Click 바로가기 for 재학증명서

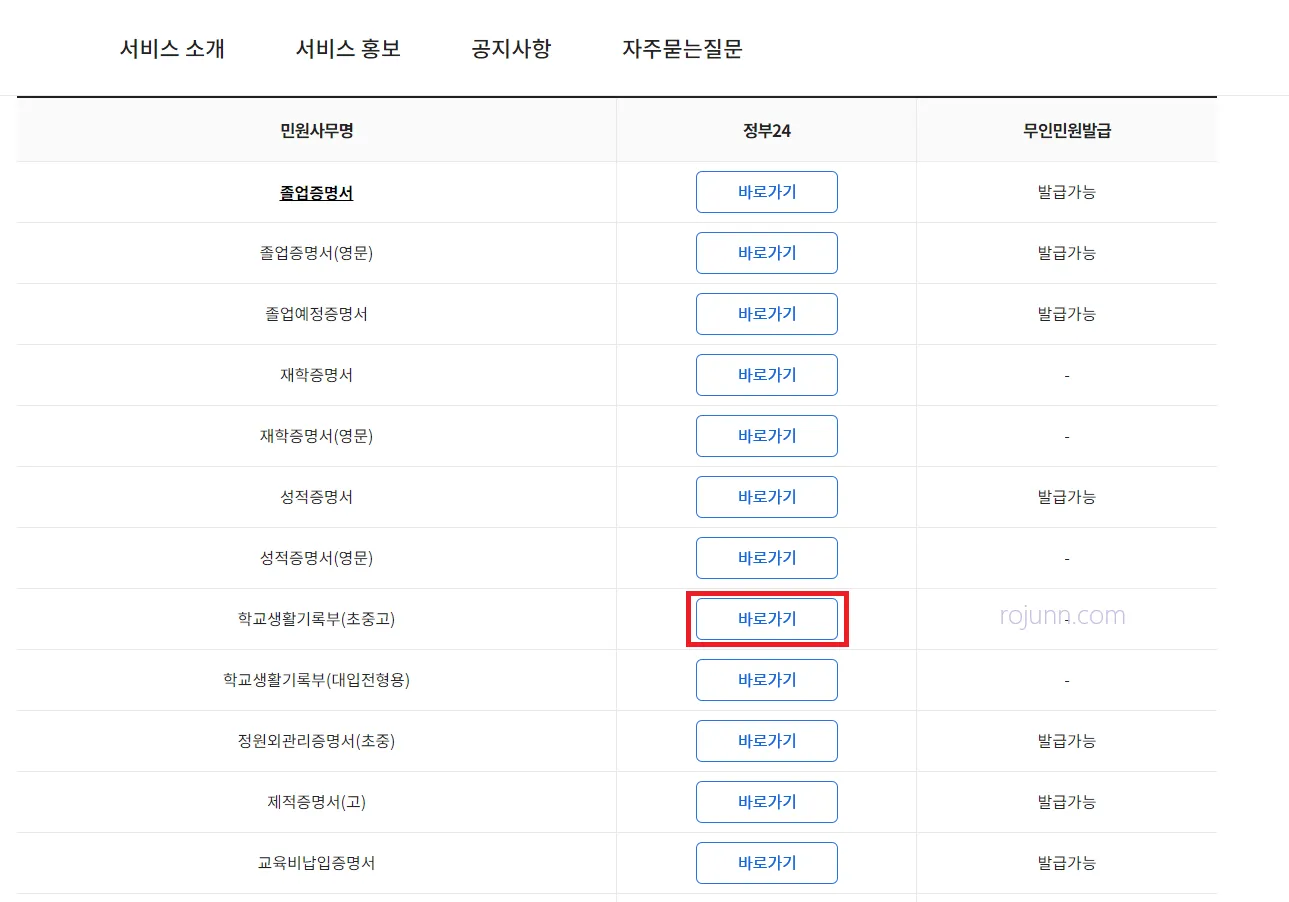pos(766,375)
